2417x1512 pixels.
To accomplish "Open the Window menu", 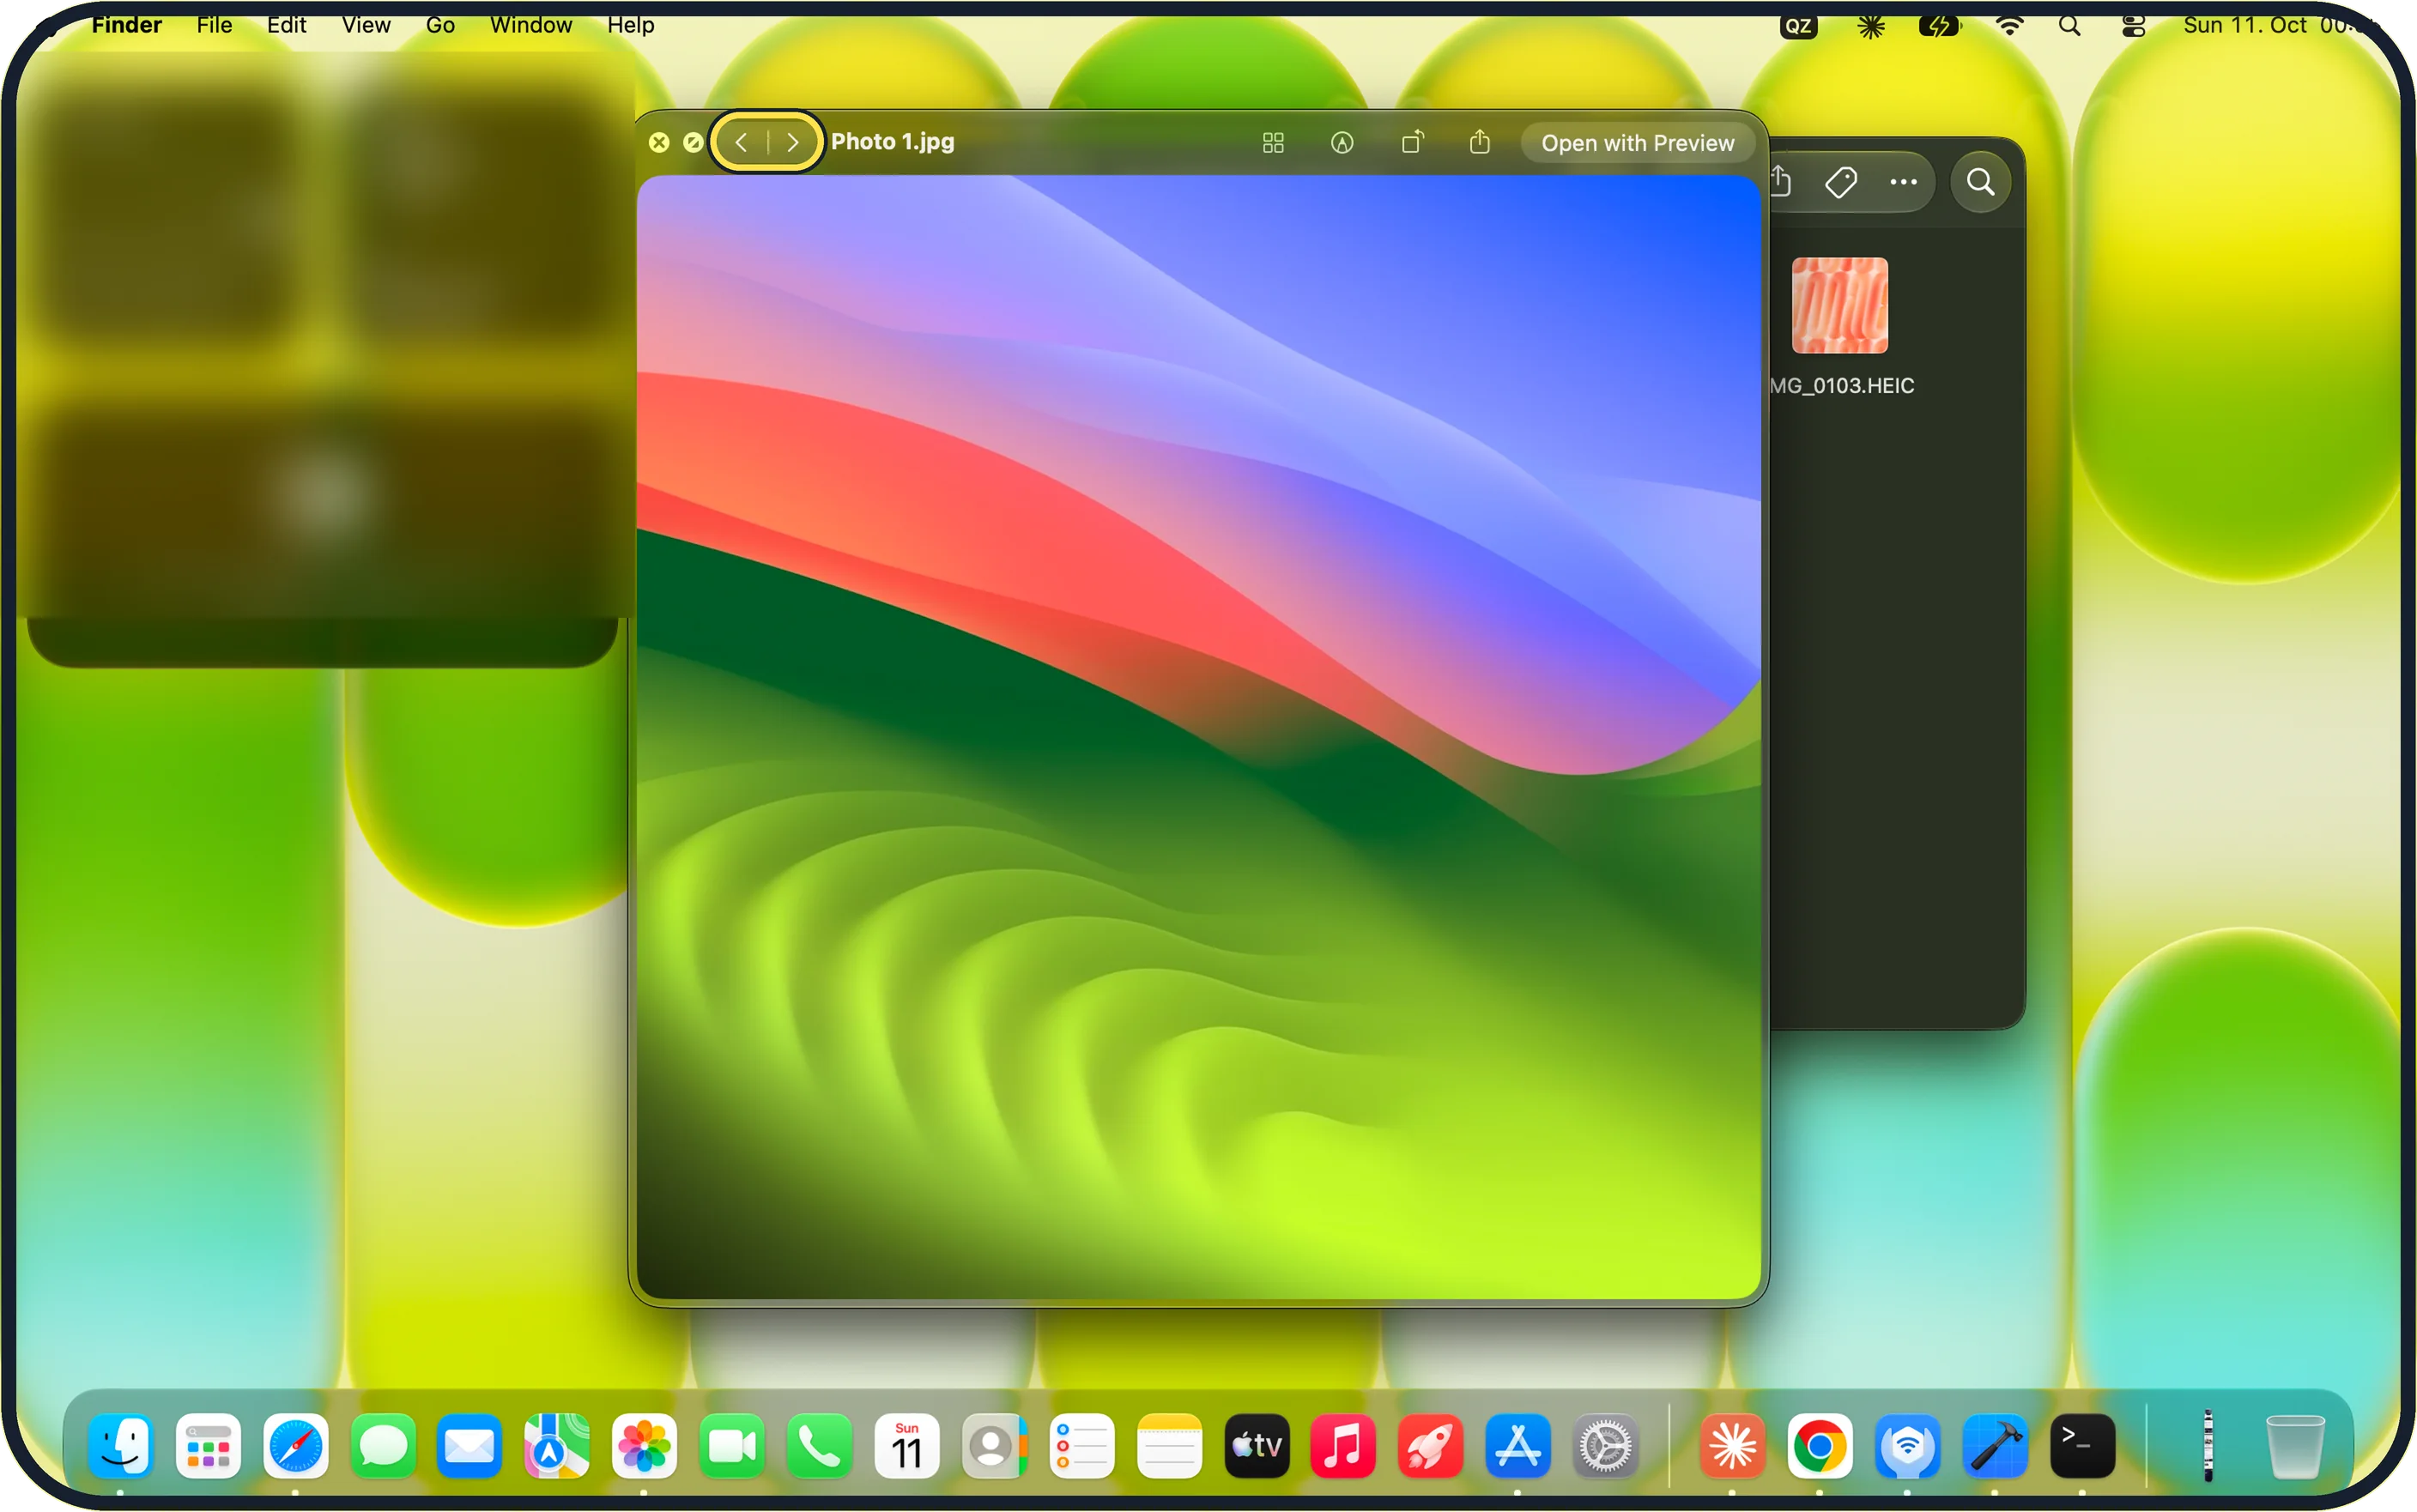I will click(x=531, y=25).
